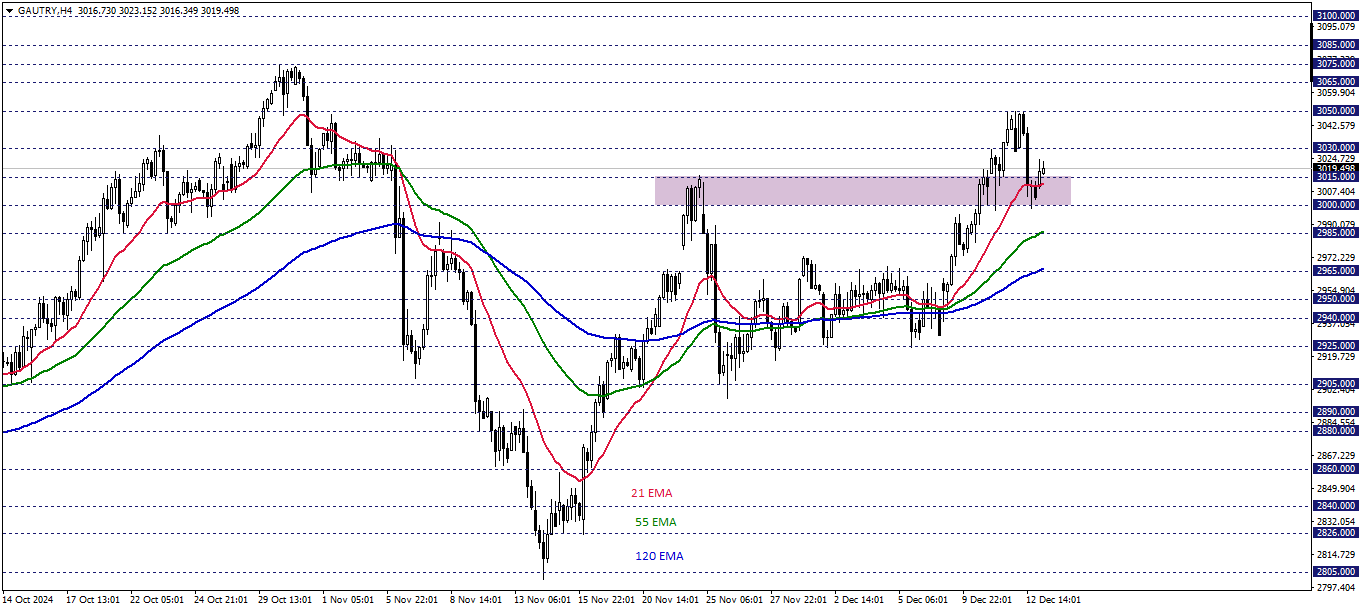Click the 17 Oct 13:01 time label
The height and width of the screenshot is (611, 1362).
point(92,600)
